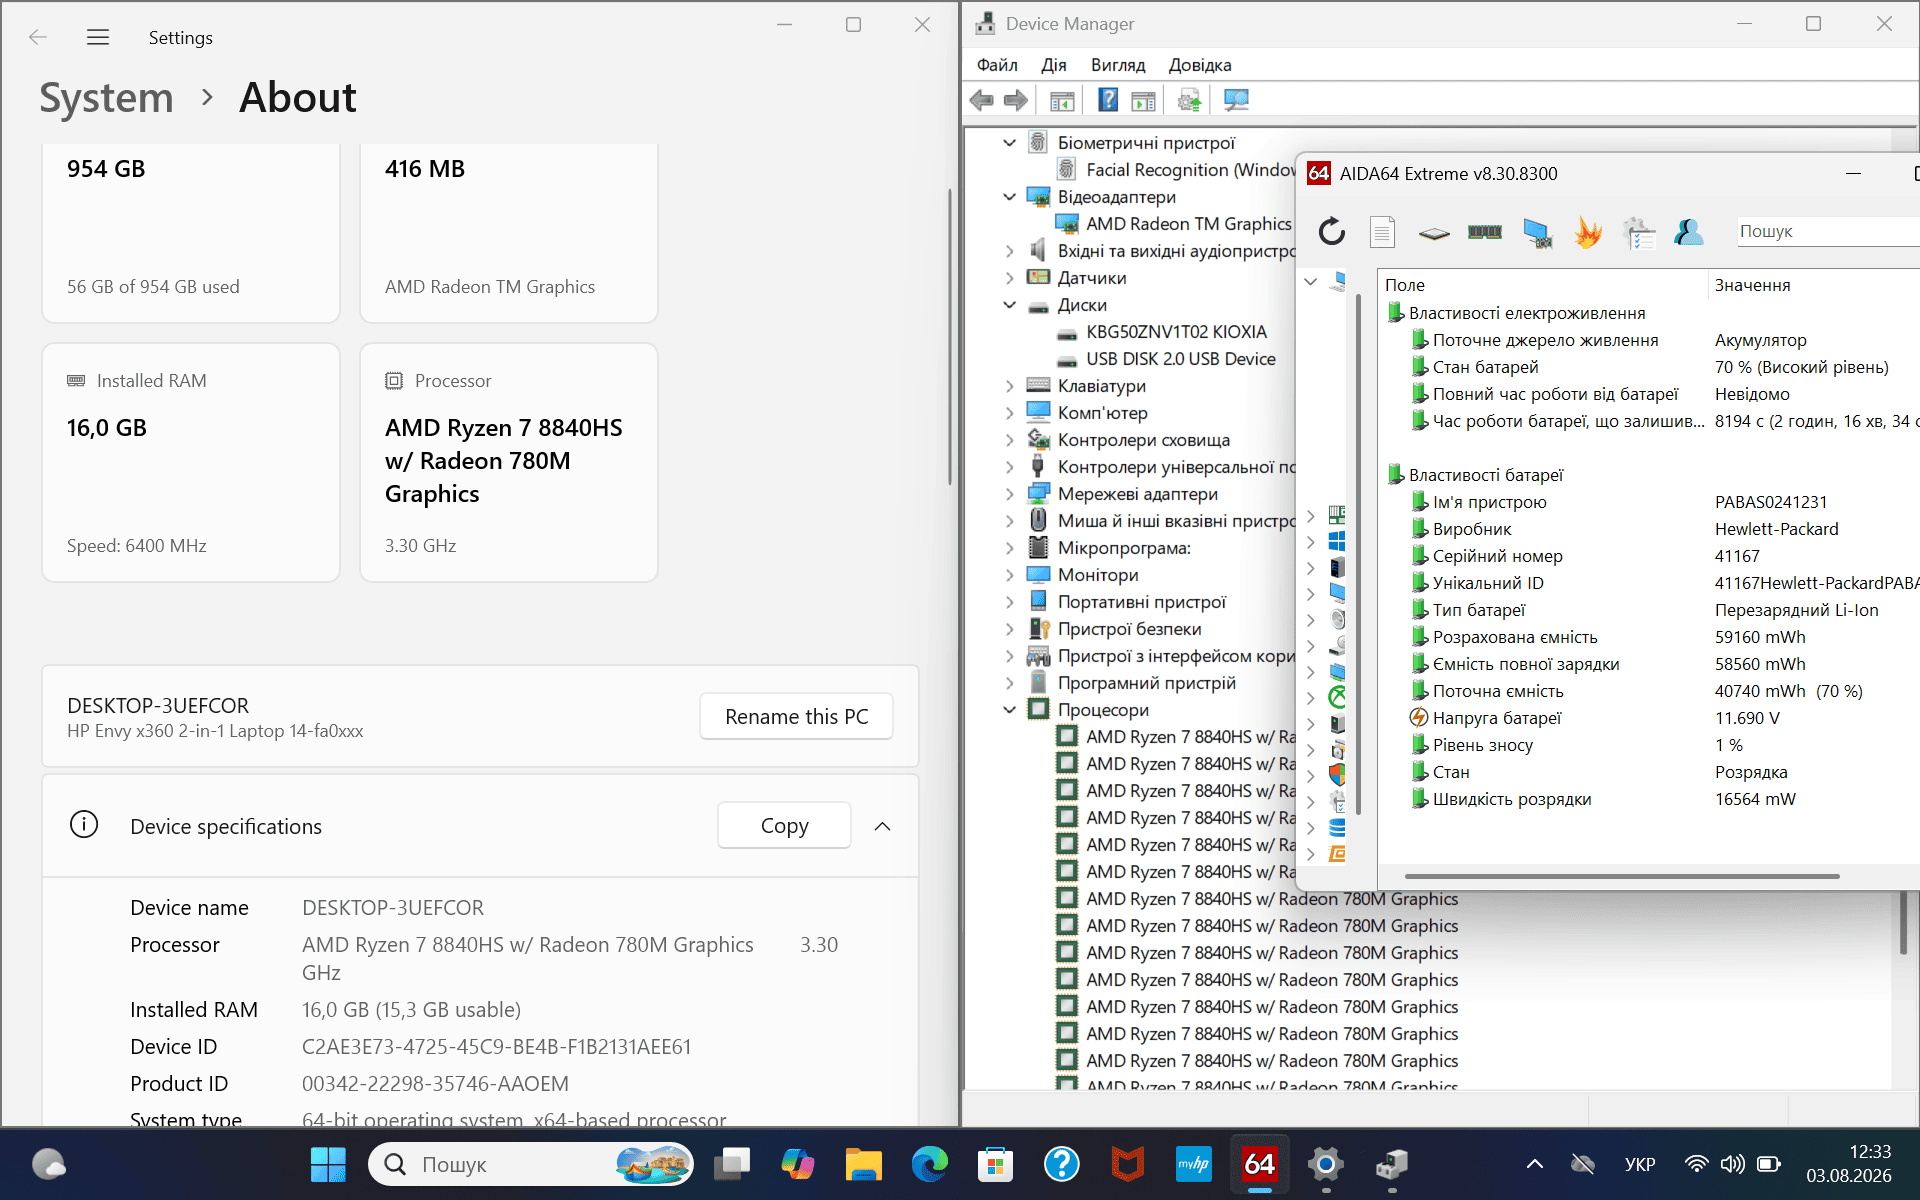This screenshot has height=1200, width=1920.
Task: Click the AIDA64 icon on the taskbar
Action: [x=1259, y=1164]
